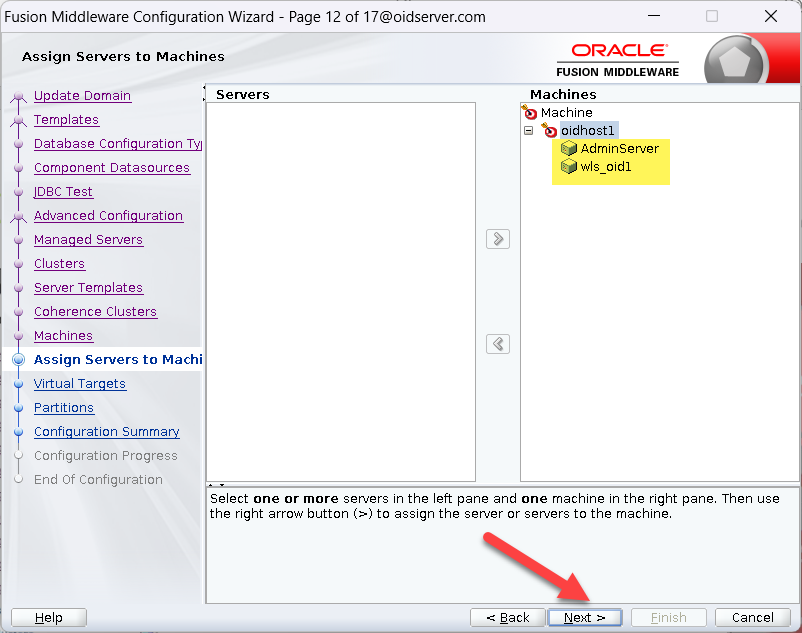Click the right arrow assign button
The height and width of the screenshot is (633, 802).
(x=497, y=239)
